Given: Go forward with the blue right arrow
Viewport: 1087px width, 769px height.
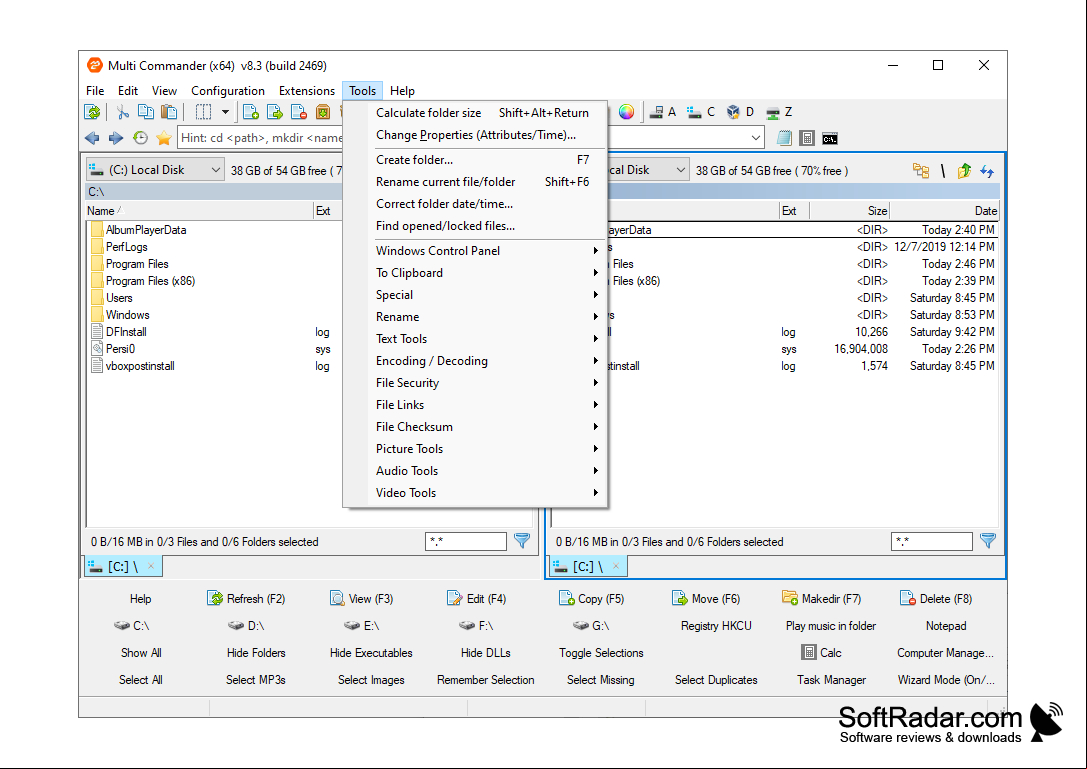Looking at the screenshot, I should point(116,138).
